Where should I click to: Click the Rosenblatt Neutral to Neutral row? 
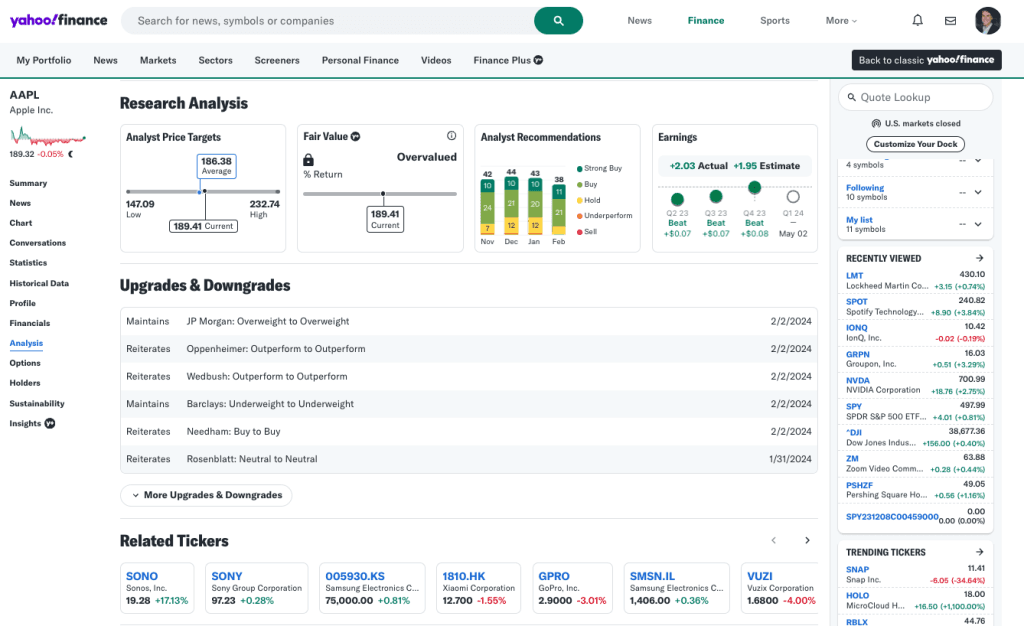click(x=469, y=459)
